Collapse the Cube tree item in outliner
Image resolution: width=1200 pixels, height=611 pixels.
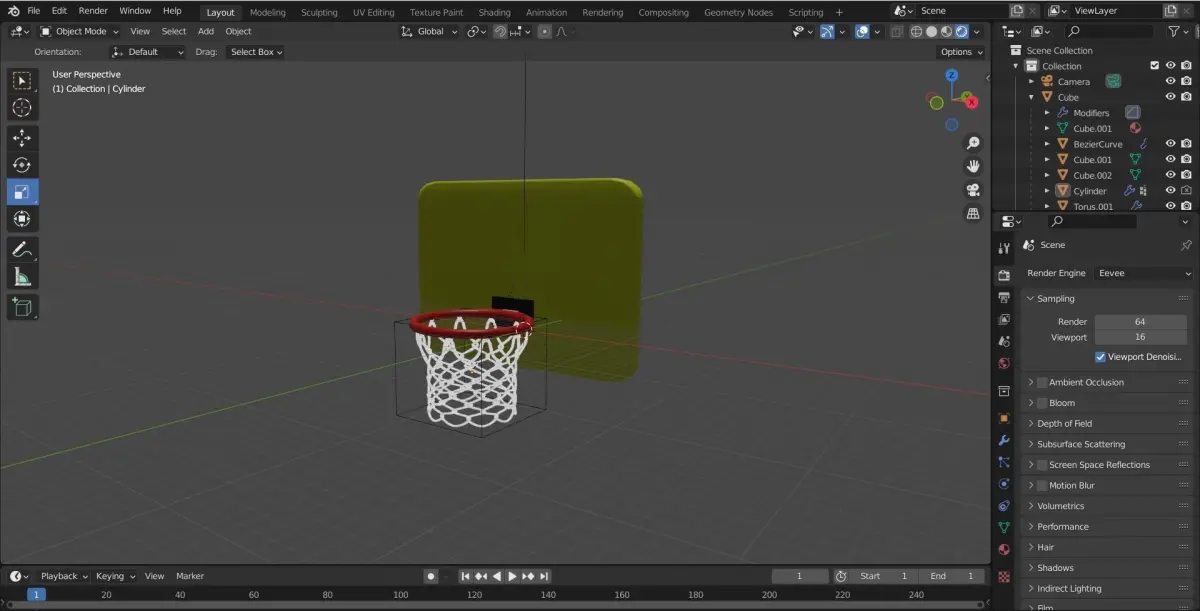pyautogui.click(x=1031, y=97)
